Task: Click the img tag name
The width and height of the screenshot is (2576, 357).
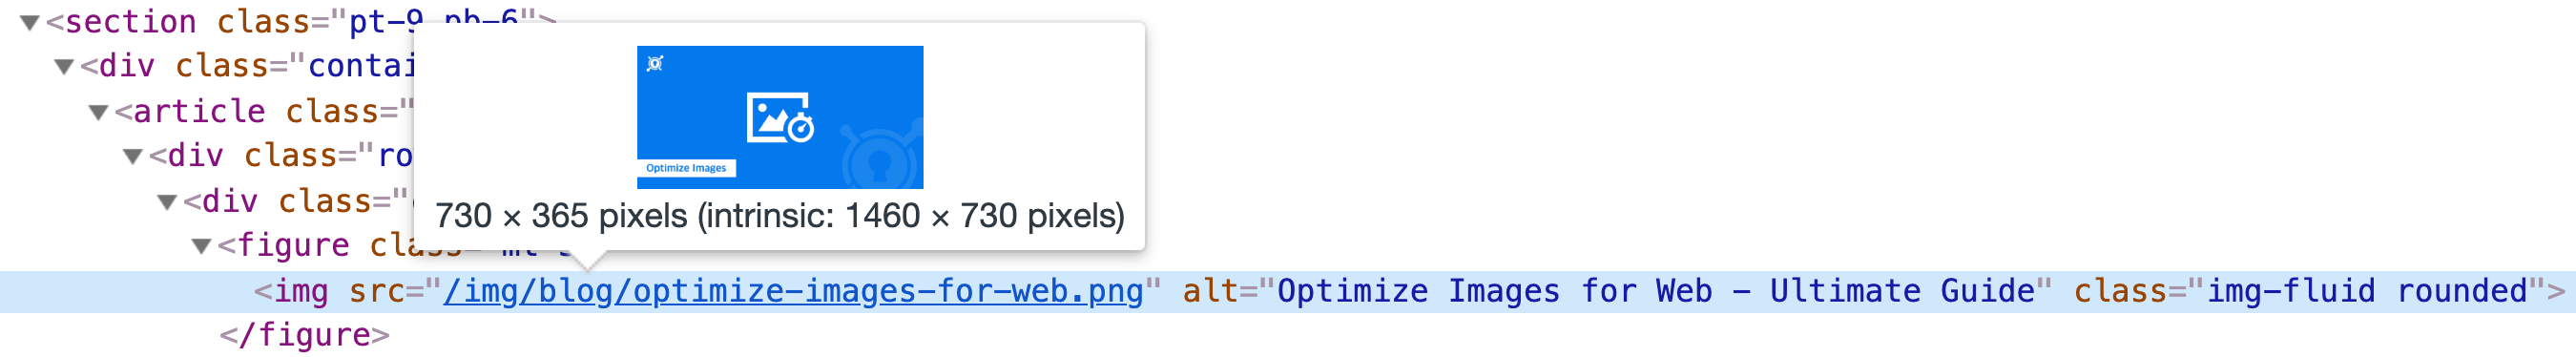Action: [x=301, y=291]
